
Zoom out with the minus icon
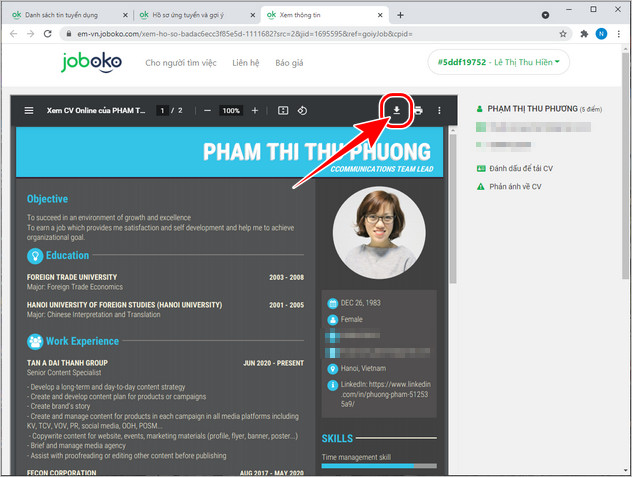207,110
